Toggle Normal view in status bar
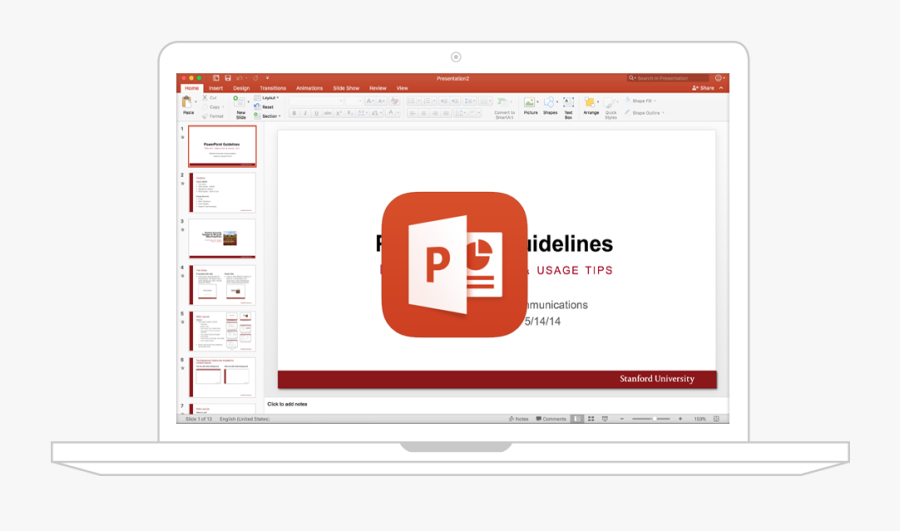This screenshot has height=531, width=900. [577, 419]
